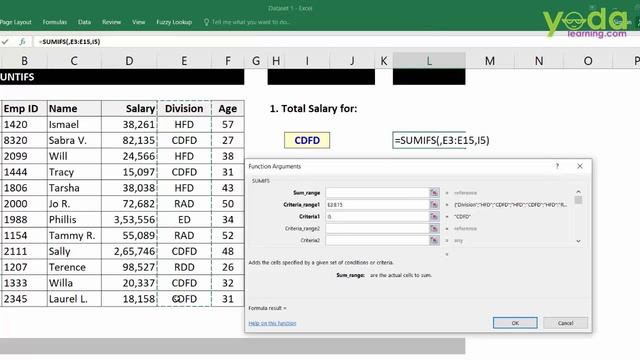Click OK in Function Arguments dialog

(x=515, y=323)
